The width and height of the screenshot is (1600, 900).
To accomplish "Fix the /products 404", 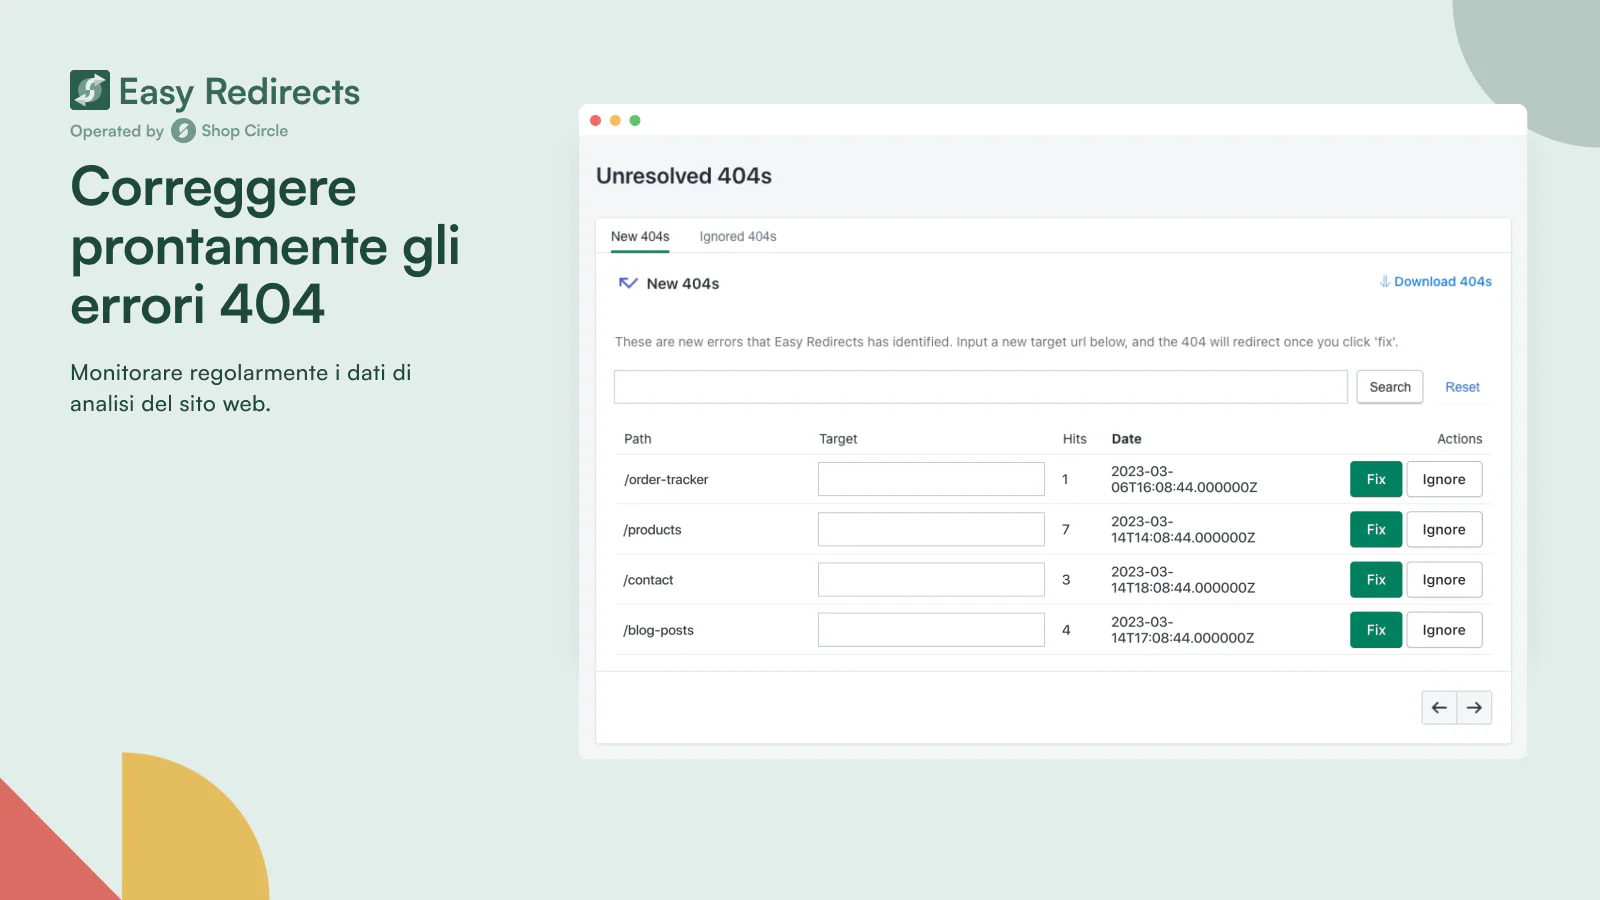I will [1376, 529].
